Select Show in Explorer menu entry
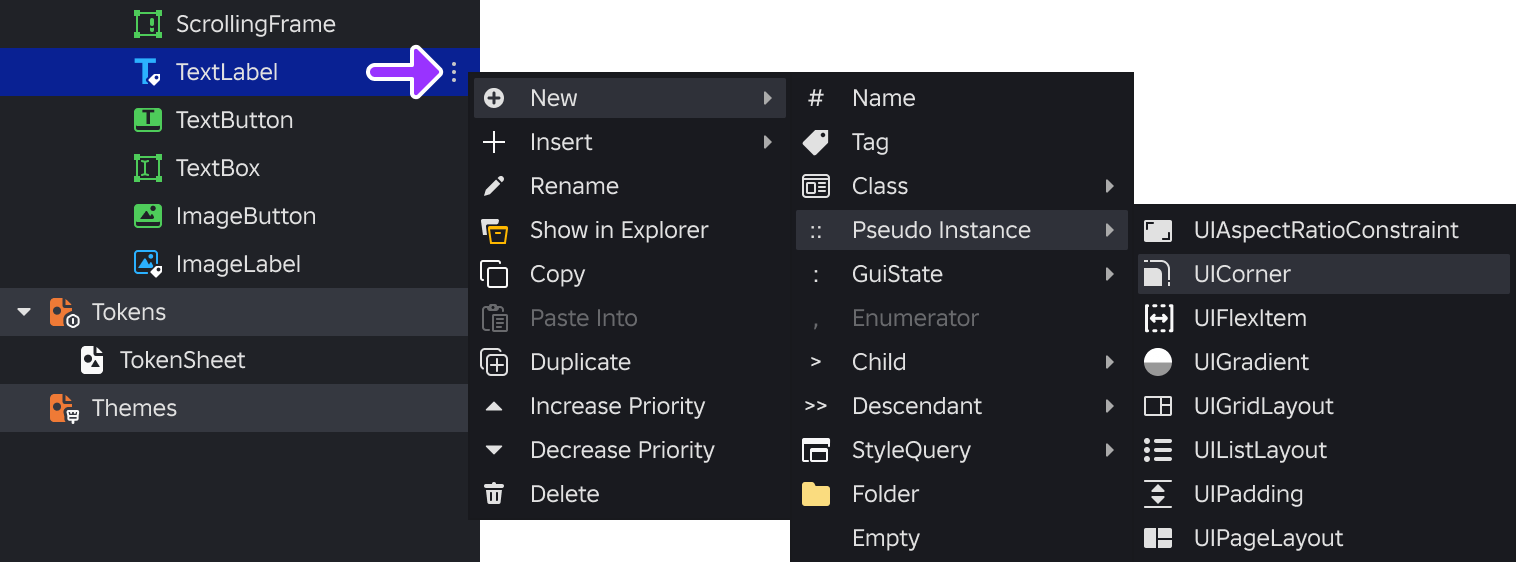The width and height of the screenshot is (1520, 562). 630,230
